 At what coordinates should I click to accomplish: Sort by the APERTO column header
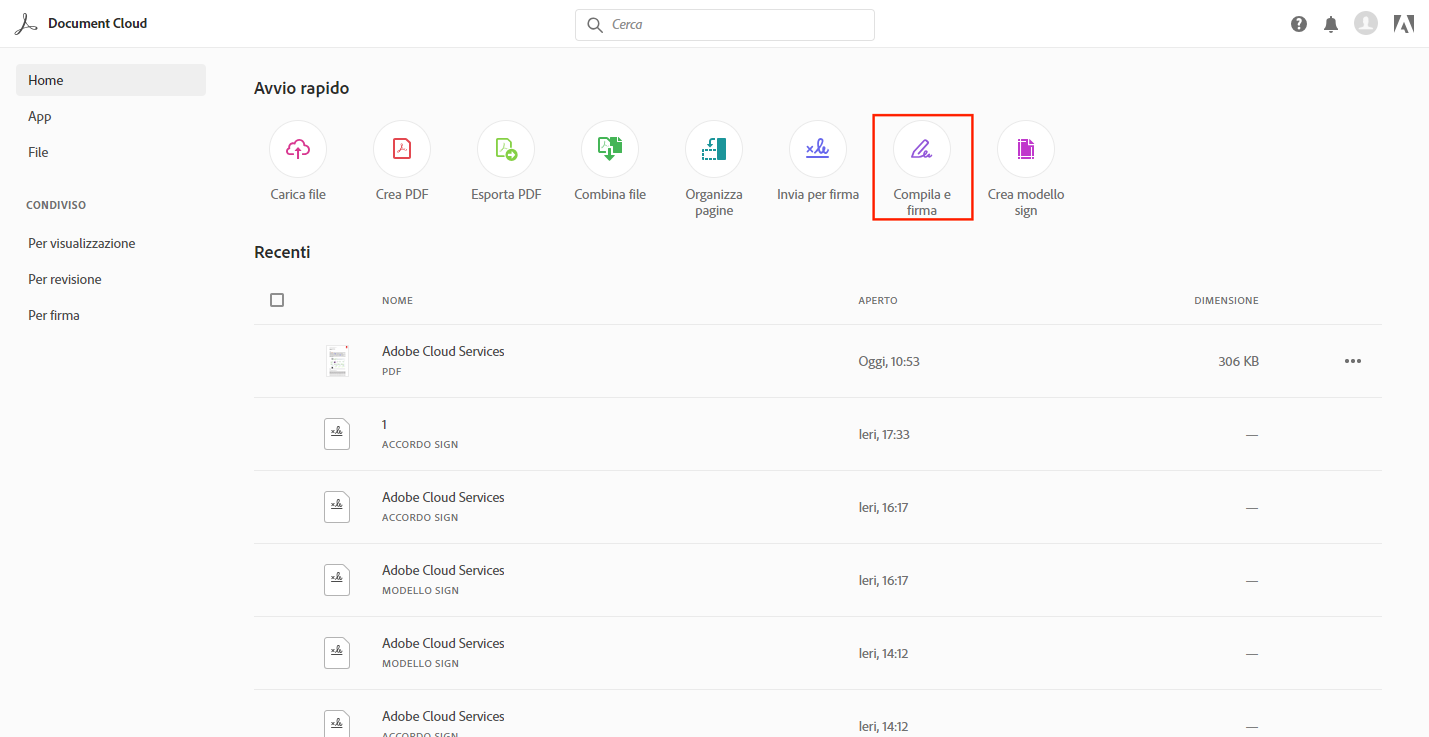point(878,301)
